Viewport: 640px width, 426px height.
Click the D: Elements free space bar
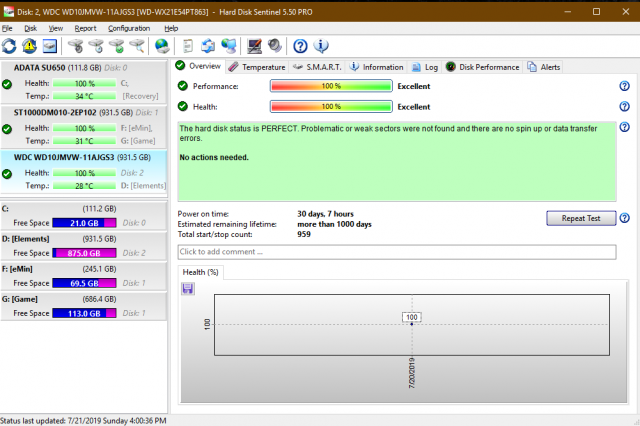[85, 254]
